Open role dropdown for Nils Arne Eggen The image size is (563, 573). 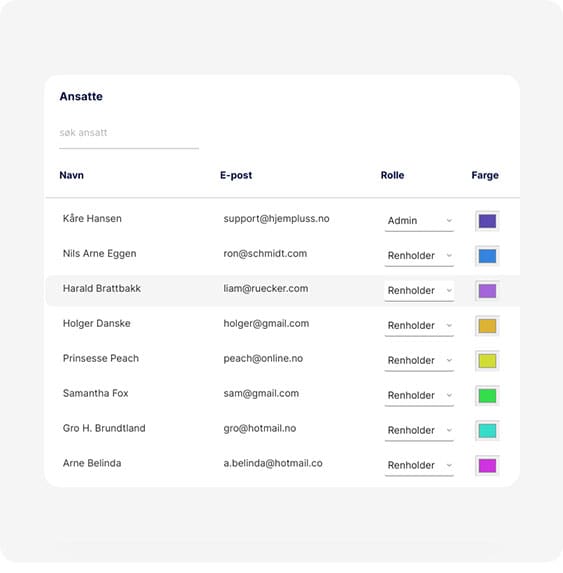pos(419,256)
